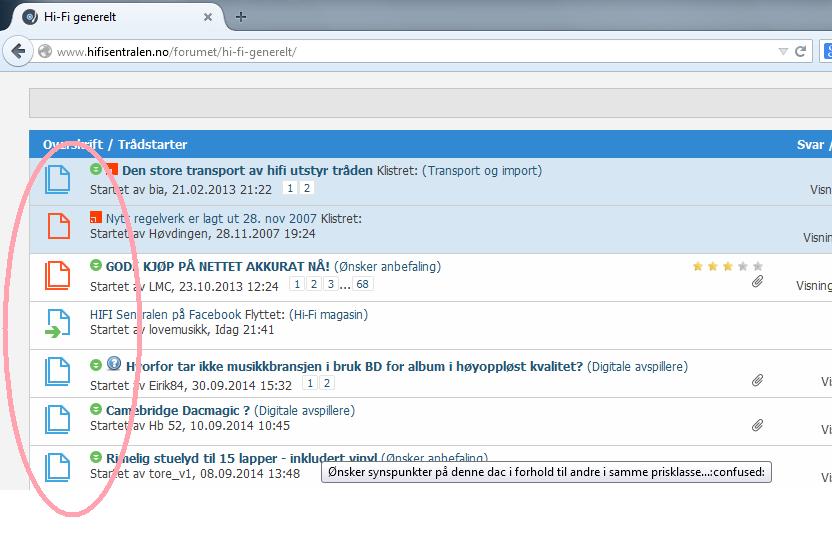Filter by Transport og import prefix
The height and width of the screenshot is (560, 832).
point(482,170)
